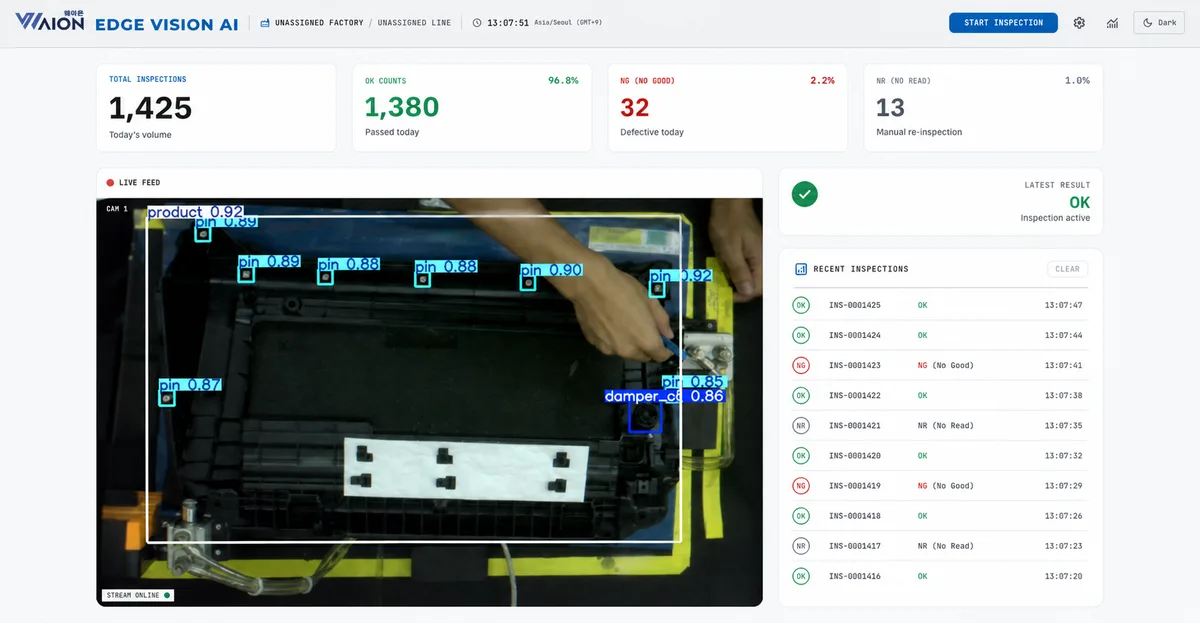This screenshot has width=1200, height=623.
Task: Click the pin 0.87 detection label
Action: 190,385
